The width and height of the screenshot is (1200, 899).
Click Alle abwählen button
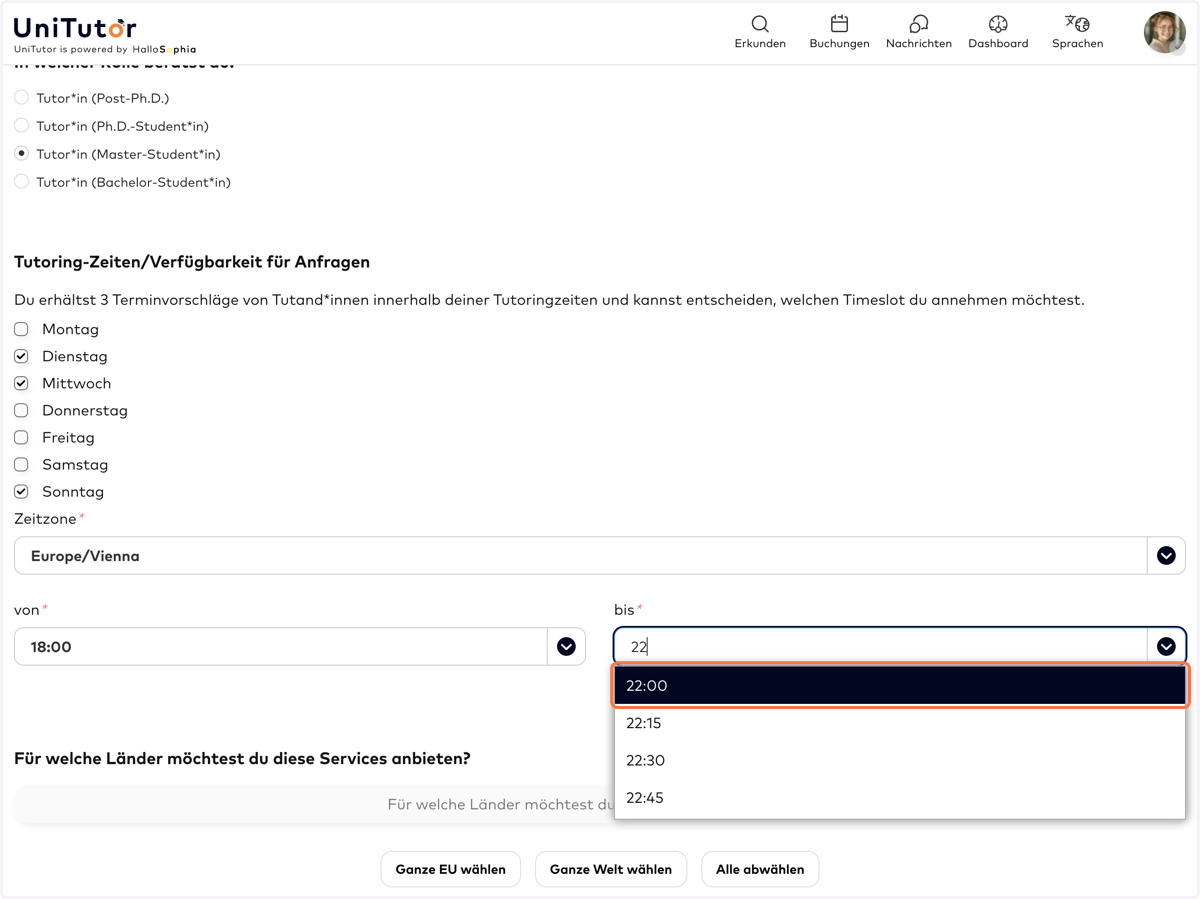tap(760, 869)
